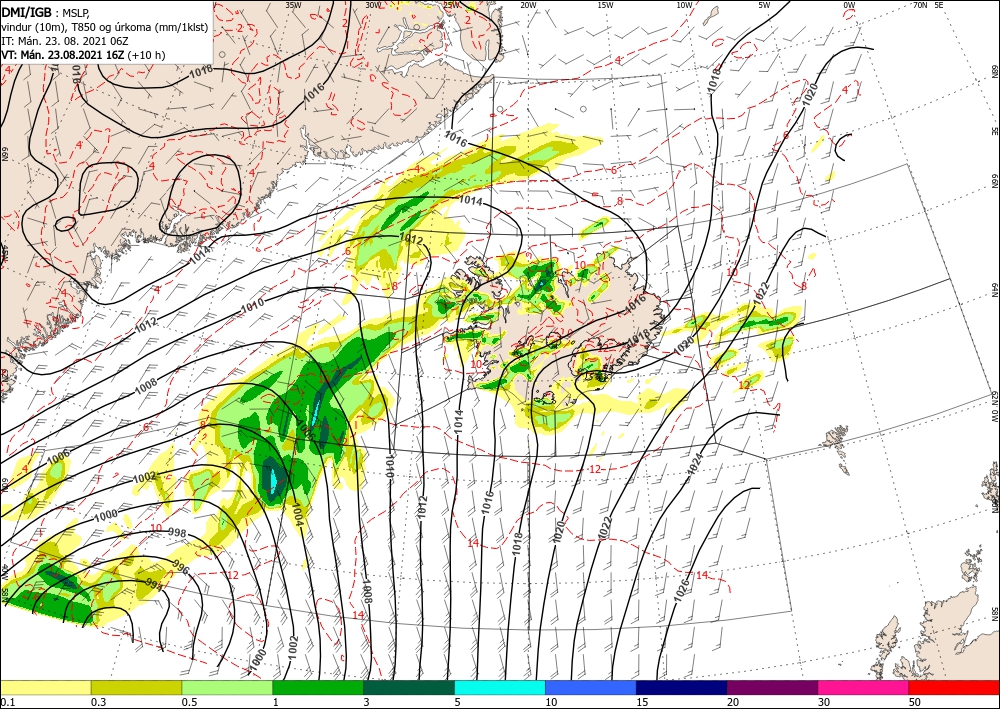Click the red 50+ legend swatch

[953, 687]
